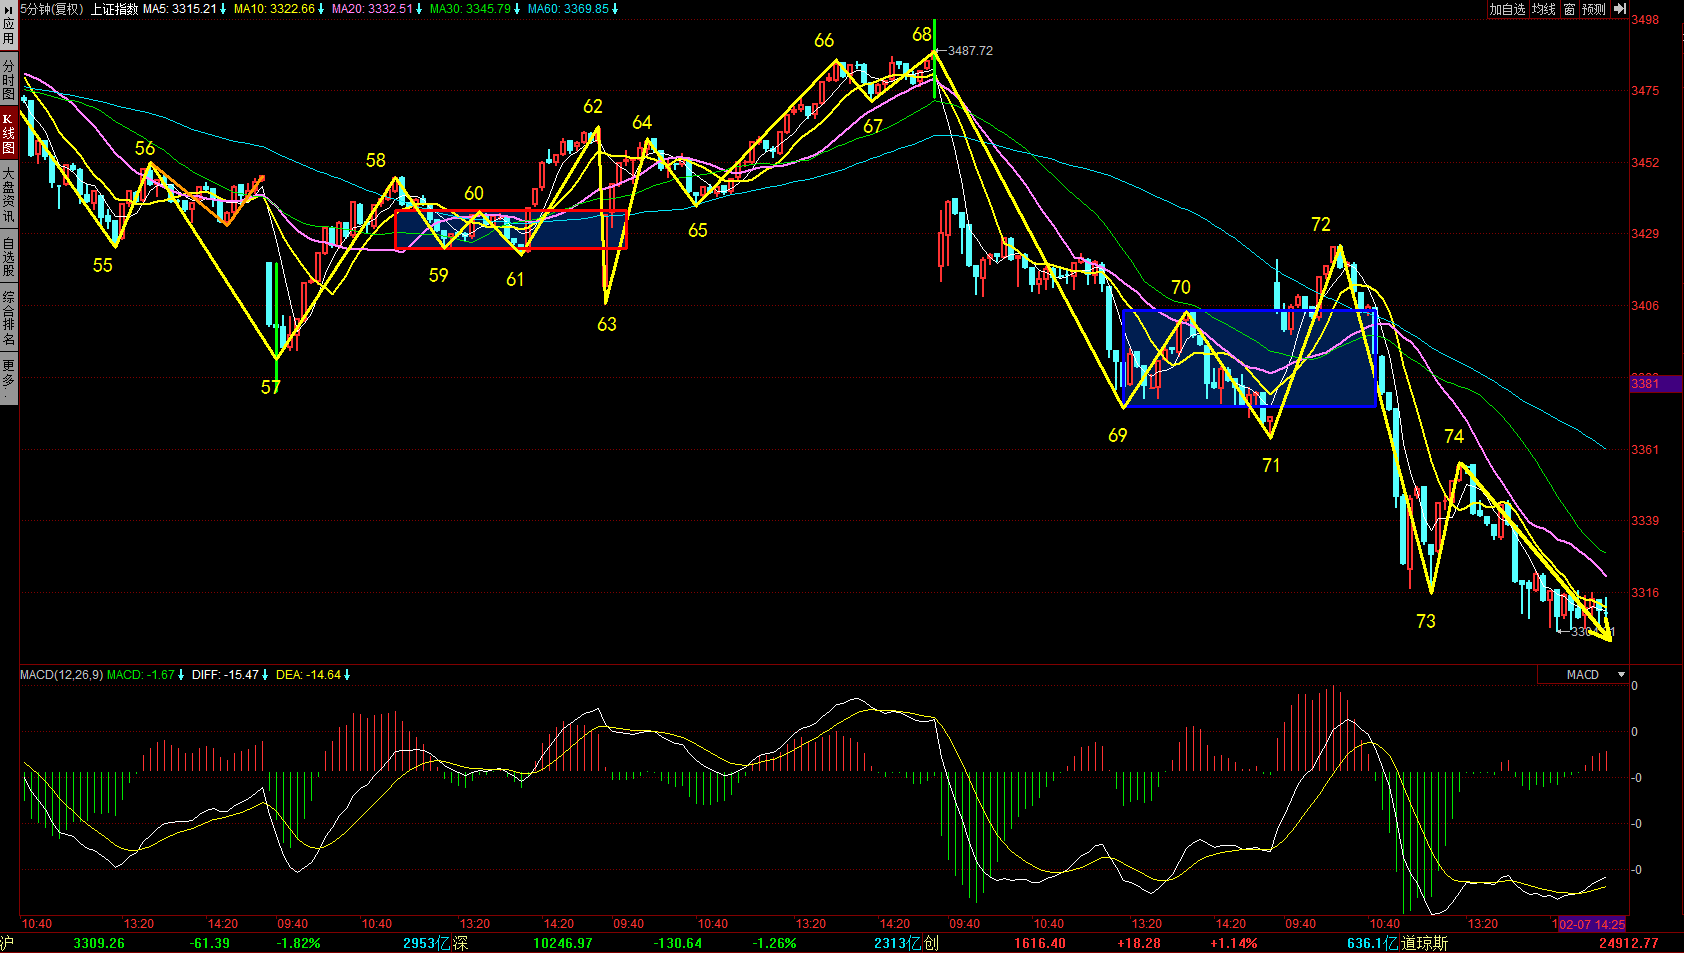Click the MA60 down arrow indicator
The width and height of the screenshot is (1684, 953).
tap(615, 9)
